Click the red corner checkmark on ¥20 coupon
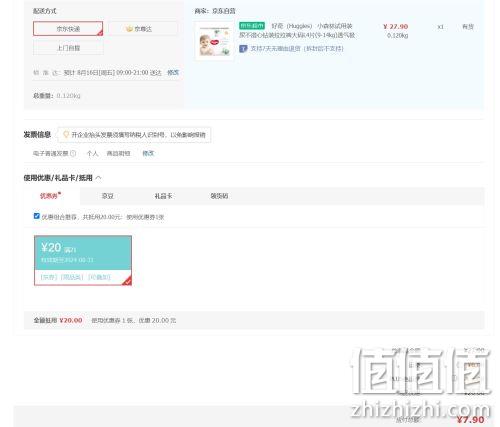Image resolution: width=500 pixels, height=427 pixels. [127, 281]
